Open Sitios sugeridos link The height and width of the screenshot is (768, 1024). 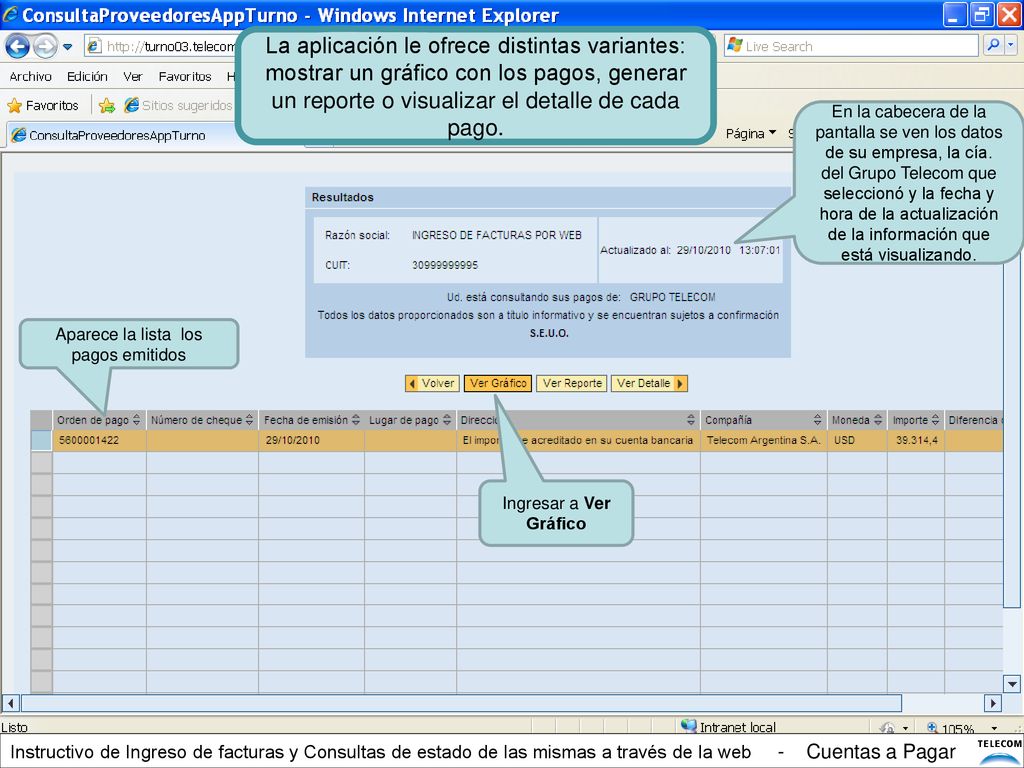click(178, 105)
